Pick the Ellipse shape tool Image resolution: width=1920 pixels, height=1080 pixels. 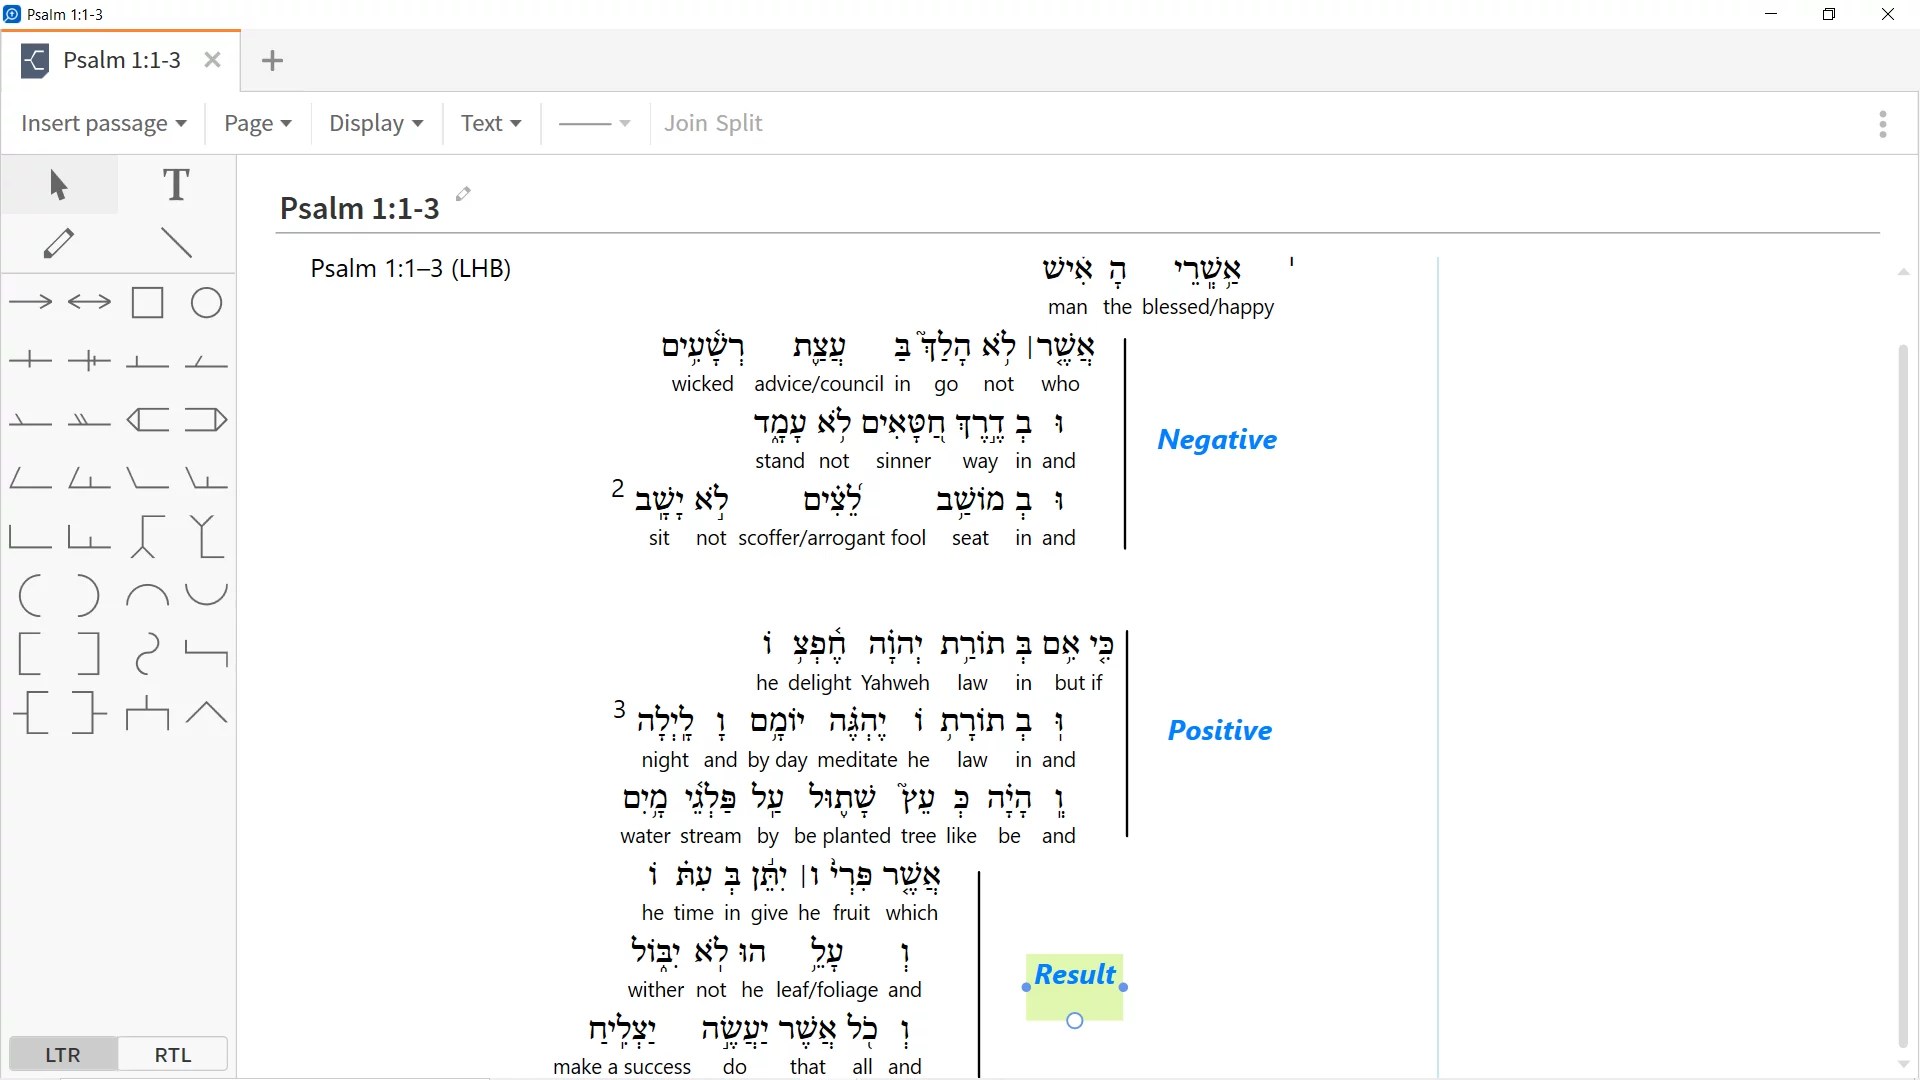coord(206,302)
